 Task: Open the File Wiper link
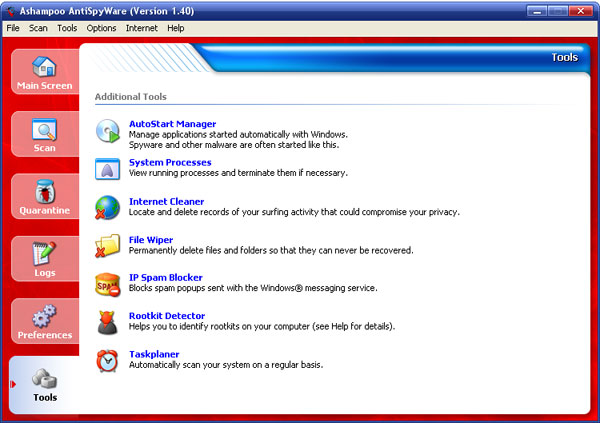(151, 240)
